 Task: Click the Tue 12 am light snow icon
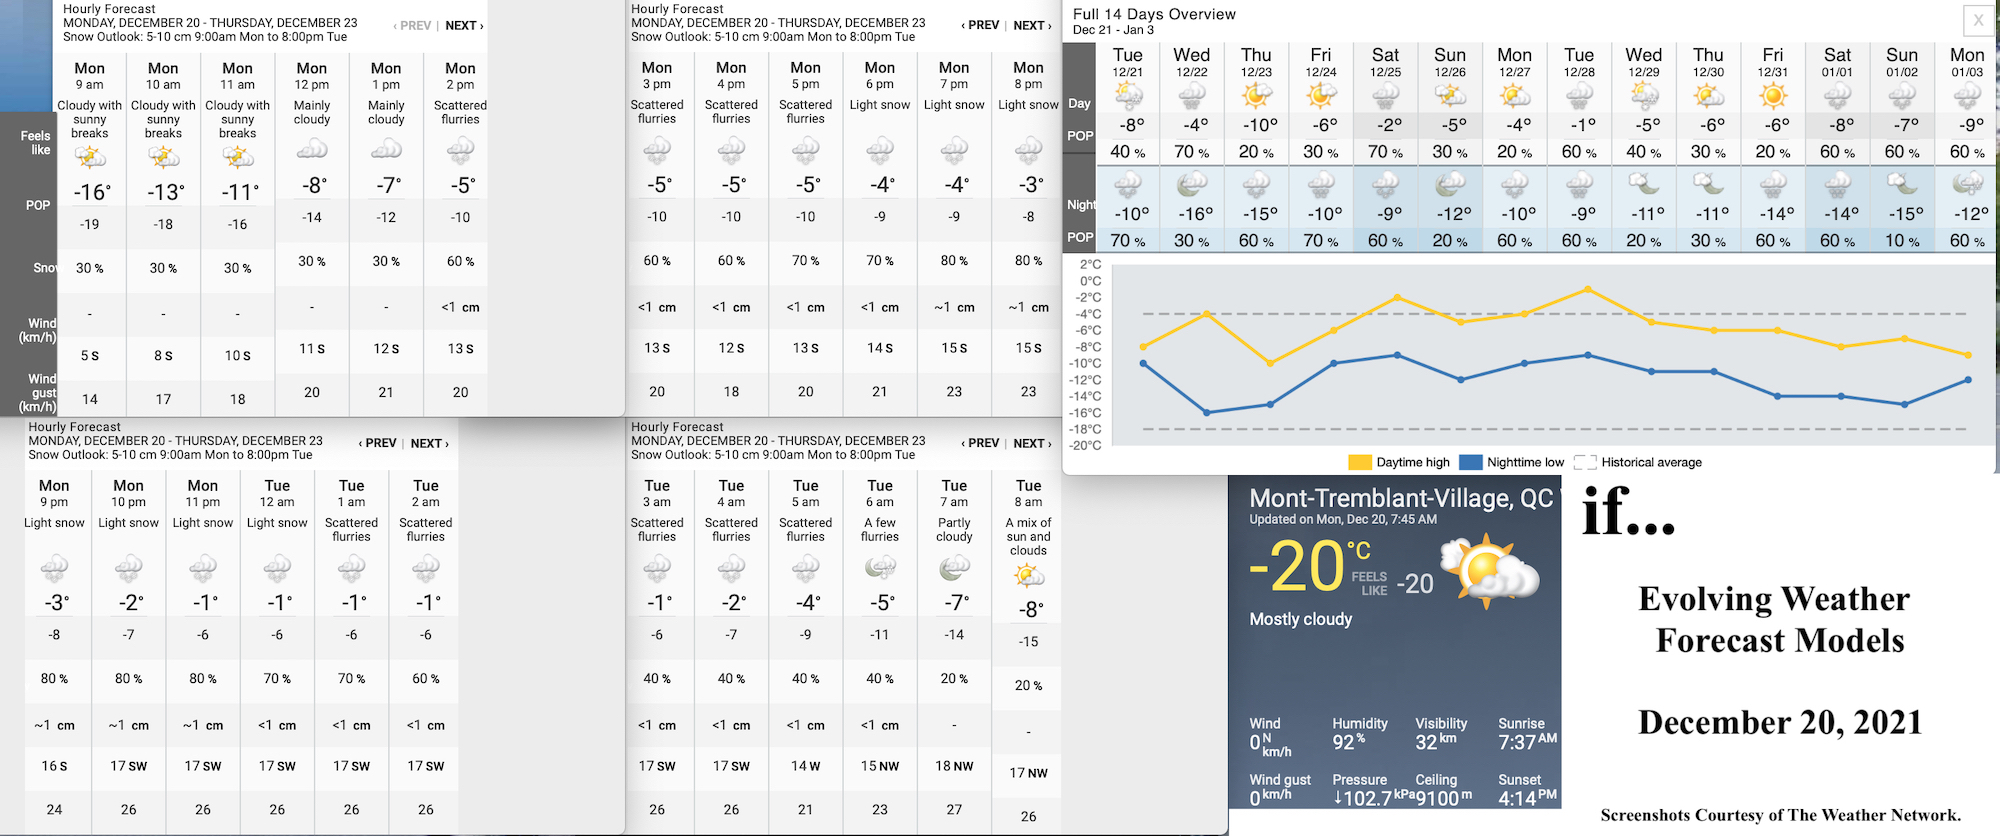[x=277, y=569]
